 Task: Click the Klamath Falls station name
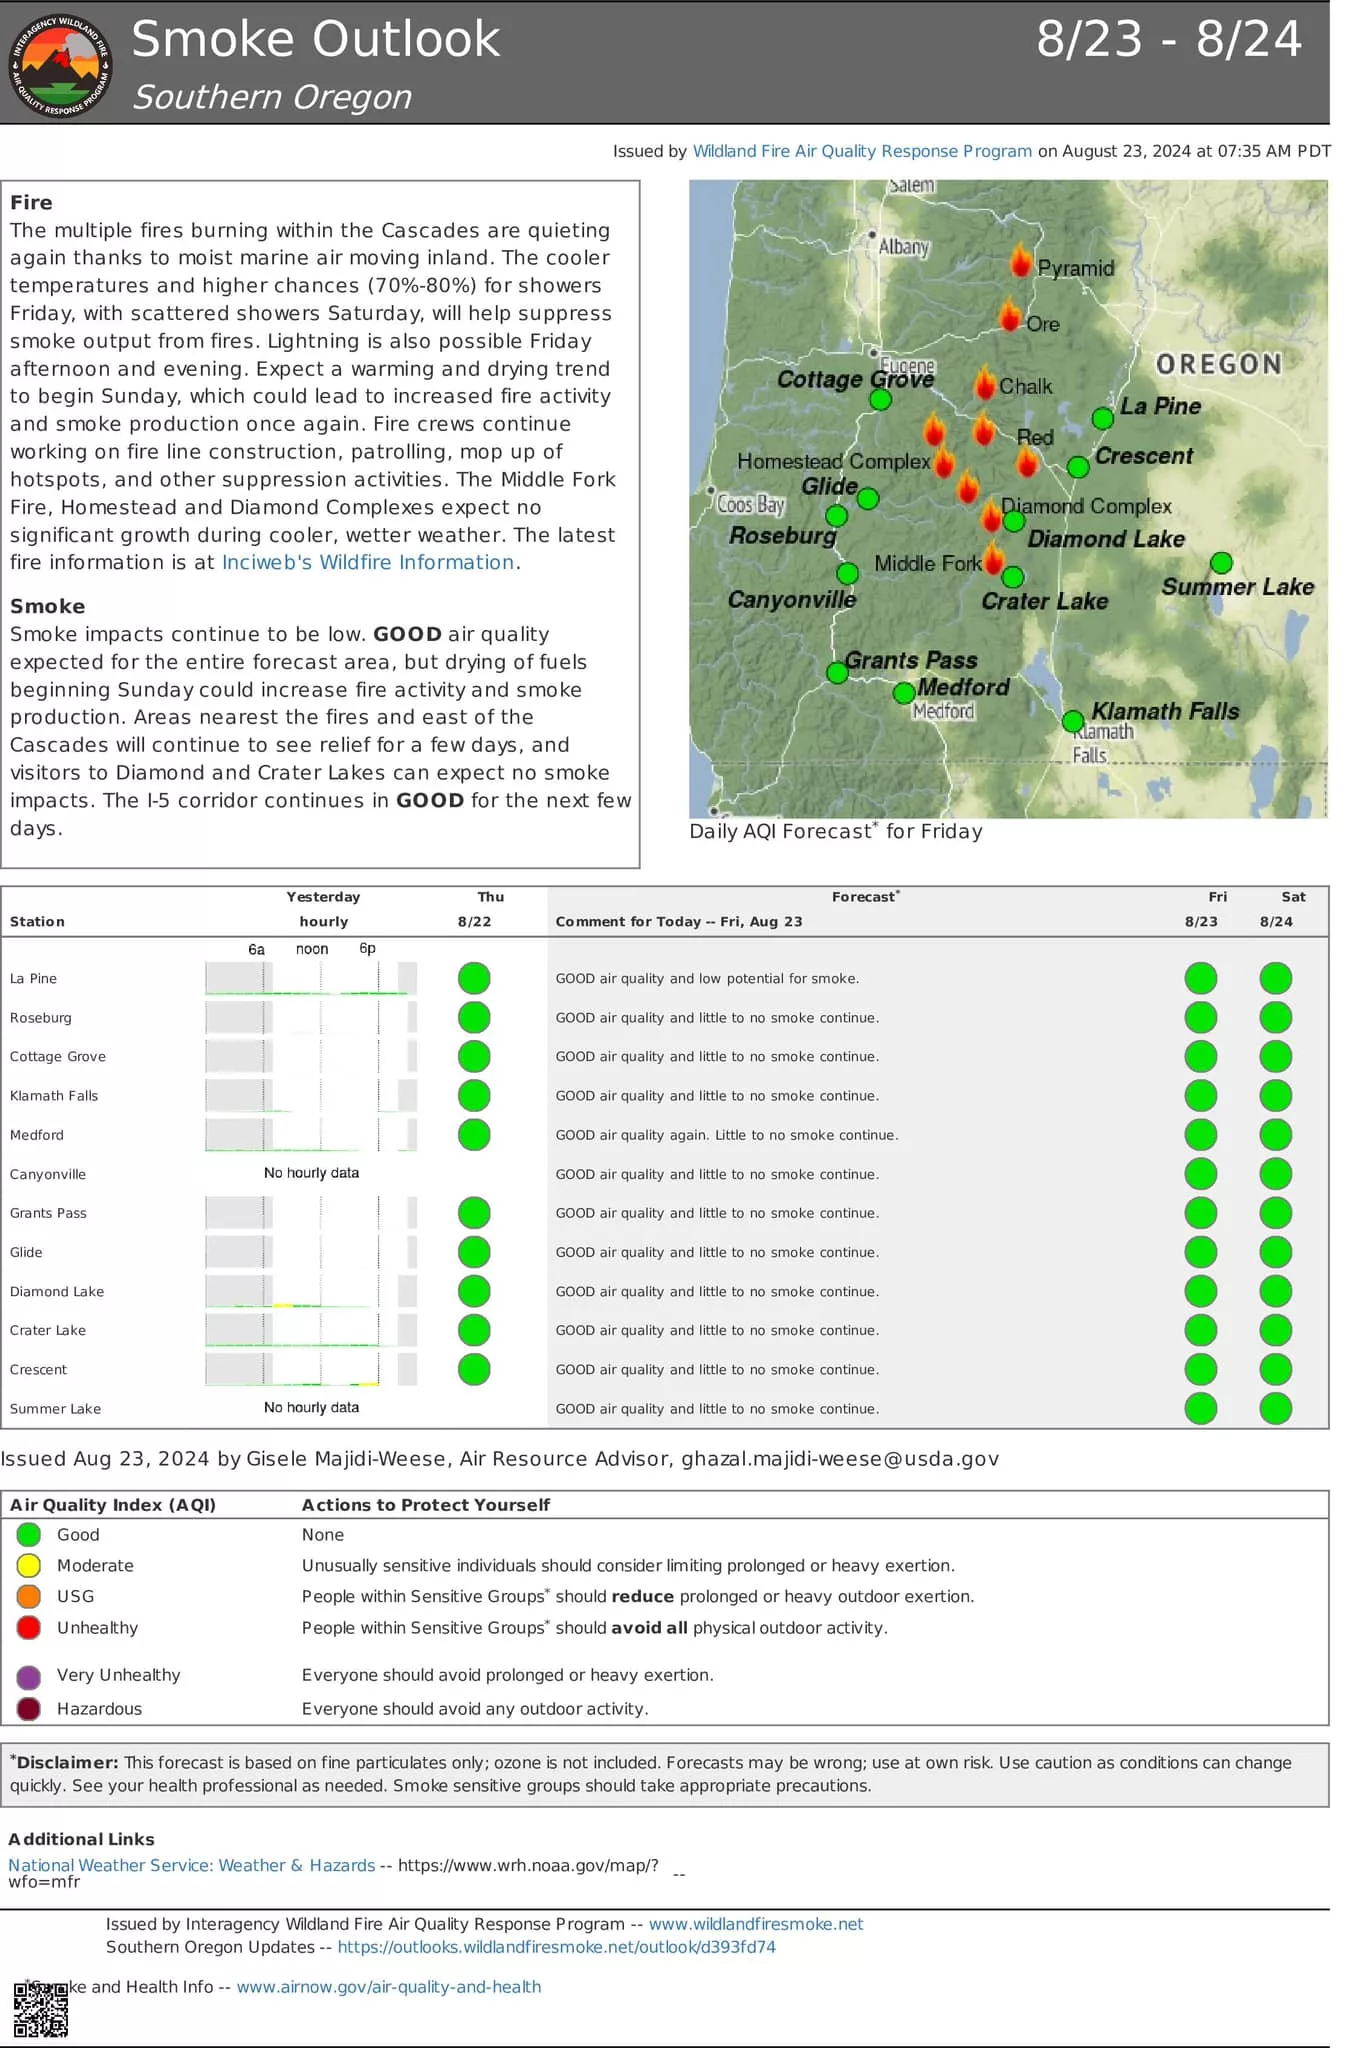pos(54,1096)
